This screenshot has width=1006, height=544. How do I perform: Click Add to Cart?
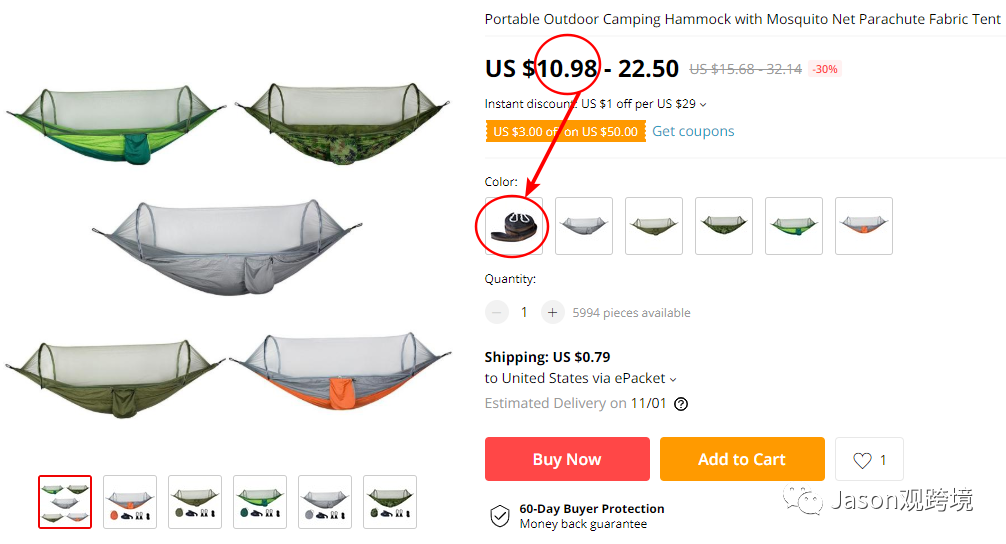[742, 460]
